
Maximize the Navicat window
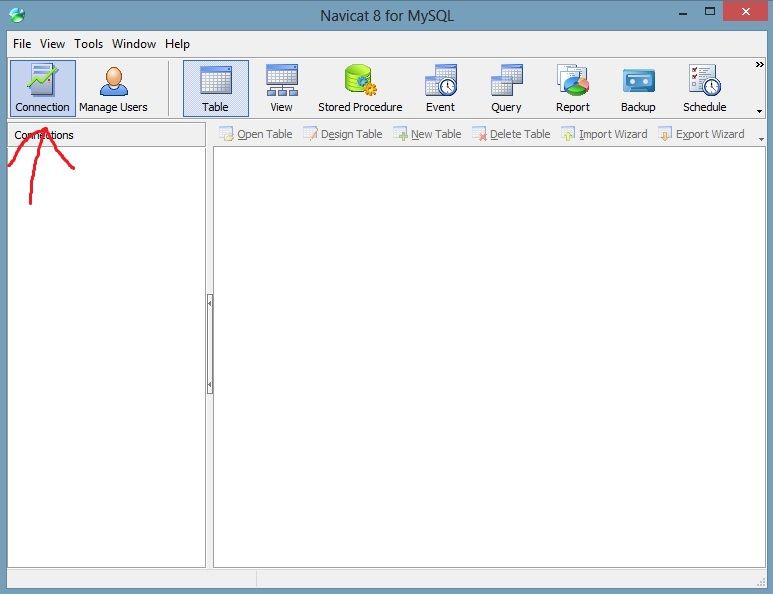pyautogui.click(x=710, y=12)
